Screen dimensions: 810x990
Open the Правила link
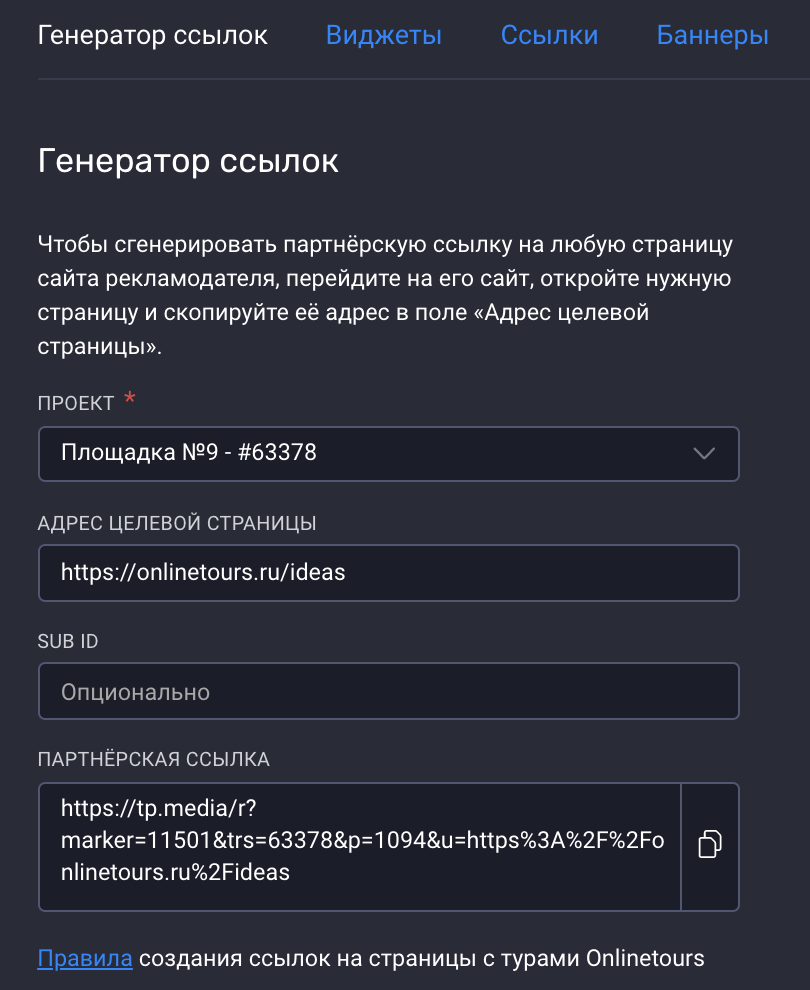click(85, 959)
